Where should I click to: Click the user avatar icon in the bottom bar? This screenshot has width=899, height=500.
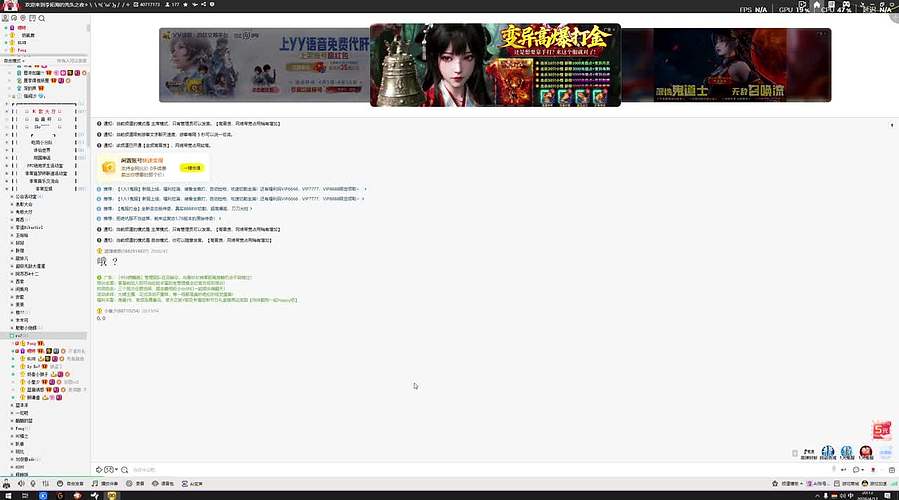[x=6, y=484]
